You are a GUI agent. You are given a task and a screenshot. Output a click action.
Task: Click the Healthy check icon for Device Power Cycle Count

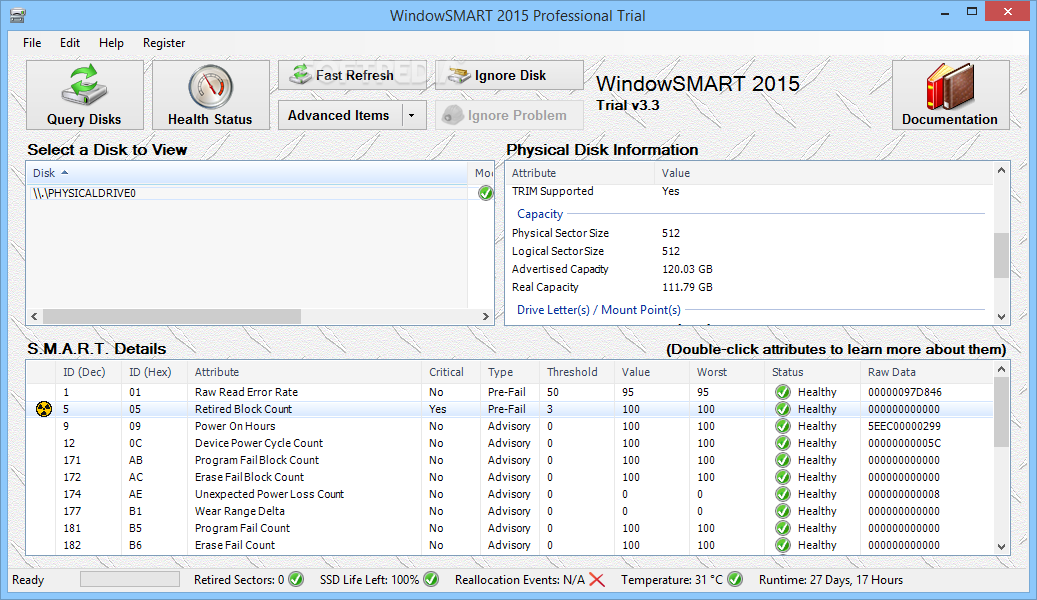point(783,443)
